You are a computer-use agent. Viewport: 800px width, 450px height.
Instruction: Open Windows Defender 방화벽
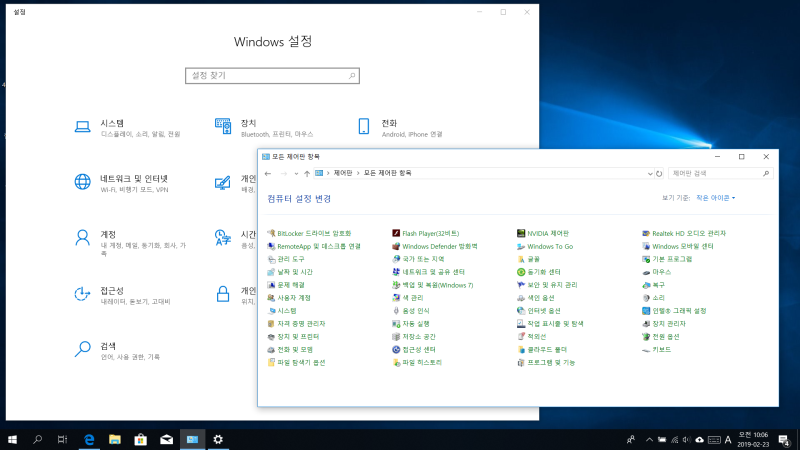(x=435, y=246)
